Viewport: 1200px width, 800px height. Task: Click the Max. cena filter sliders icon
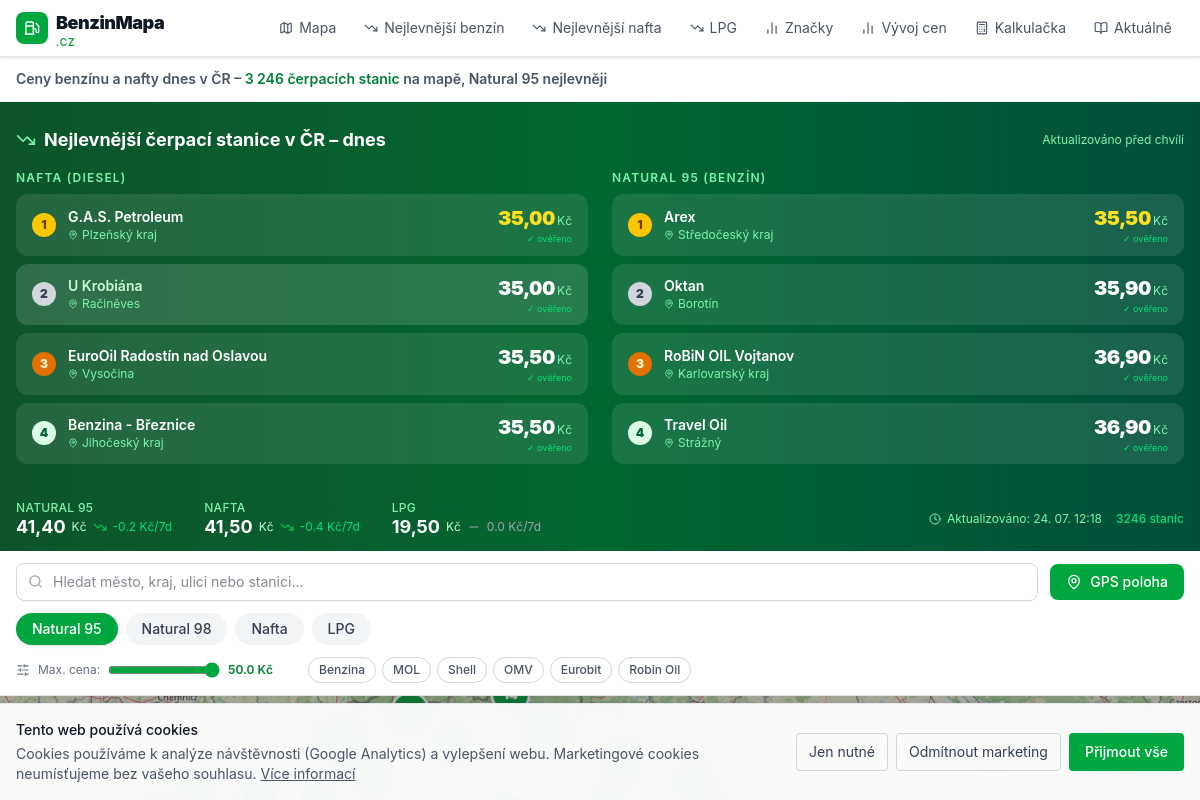[23, 670]
